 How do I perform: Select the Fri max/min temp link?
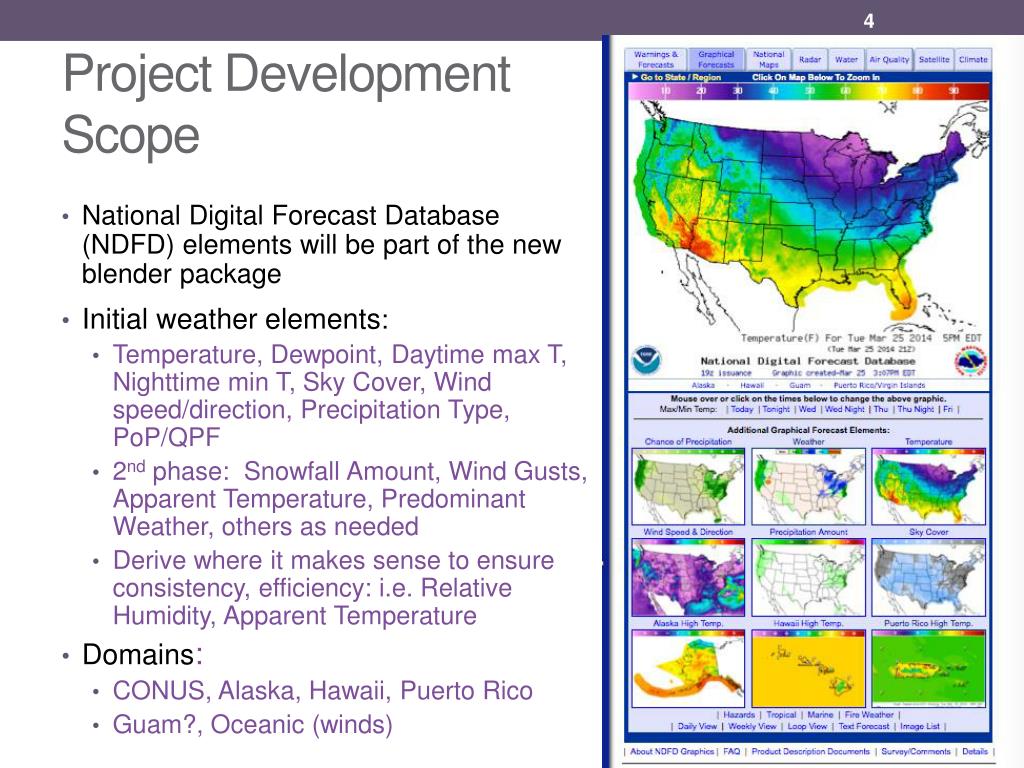pyautogui.click(x=948, y=409)
